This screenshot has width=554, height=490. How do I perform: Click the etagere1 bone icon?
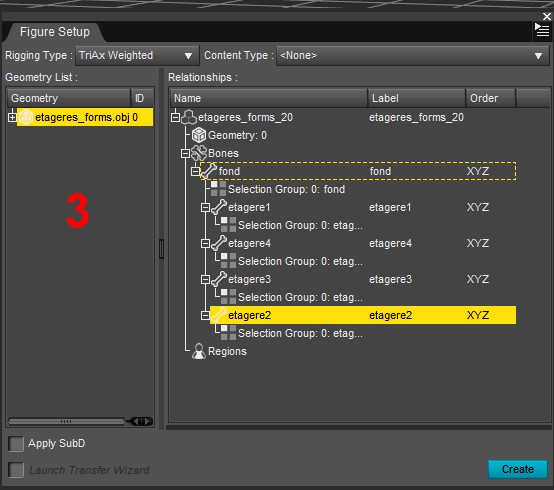(x=219, y=207)
